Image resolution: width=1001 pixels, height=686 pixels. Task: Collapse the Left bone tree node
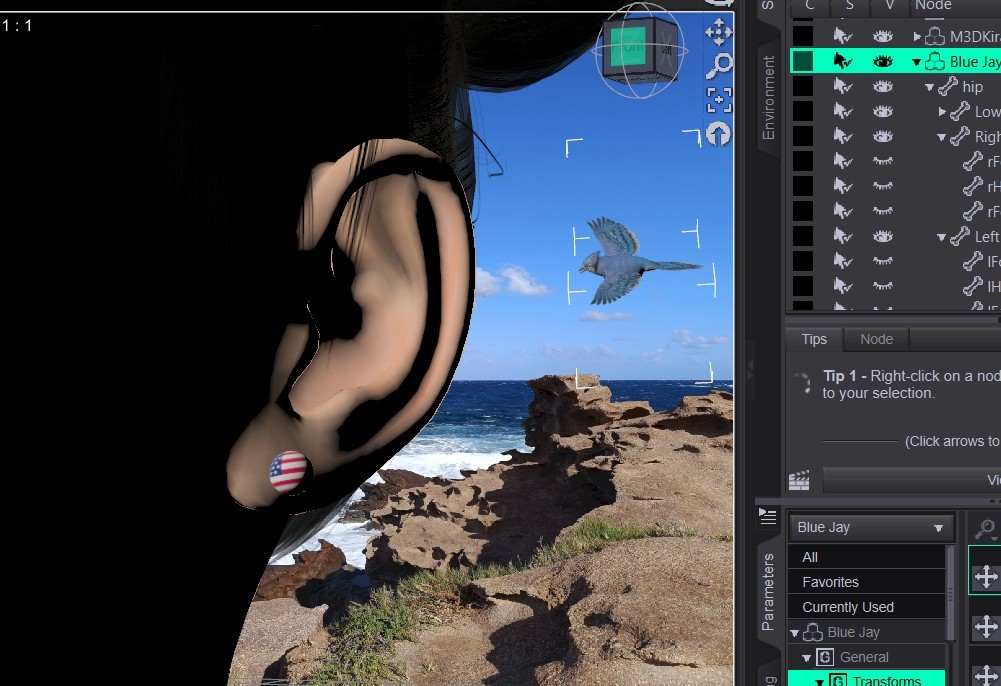pos(942,237)
